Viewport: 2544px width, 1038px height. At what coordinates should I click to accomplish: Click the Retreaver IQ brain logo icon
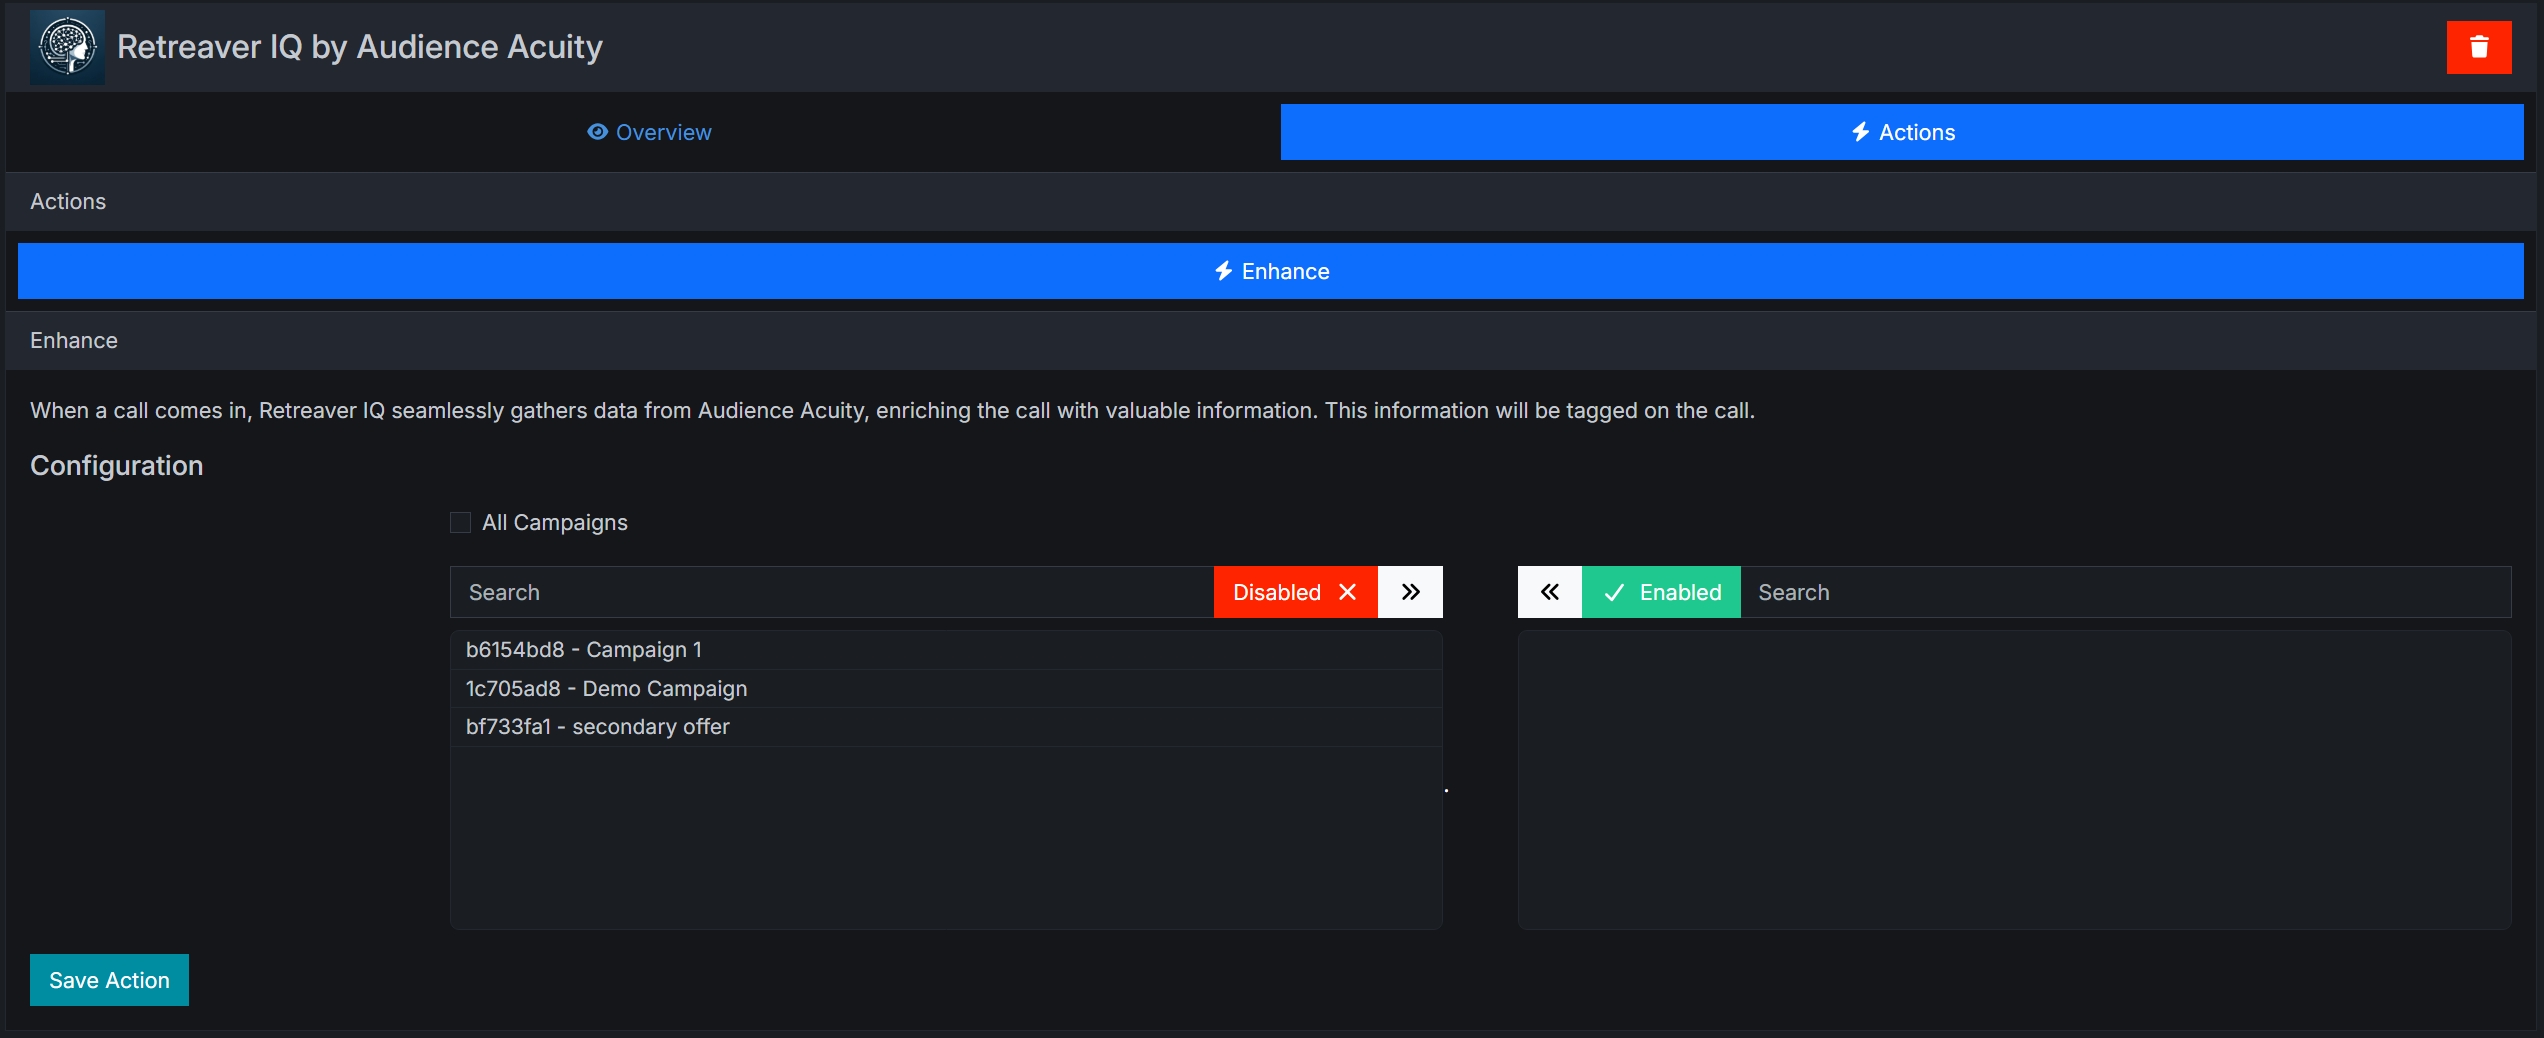(67, 47)
